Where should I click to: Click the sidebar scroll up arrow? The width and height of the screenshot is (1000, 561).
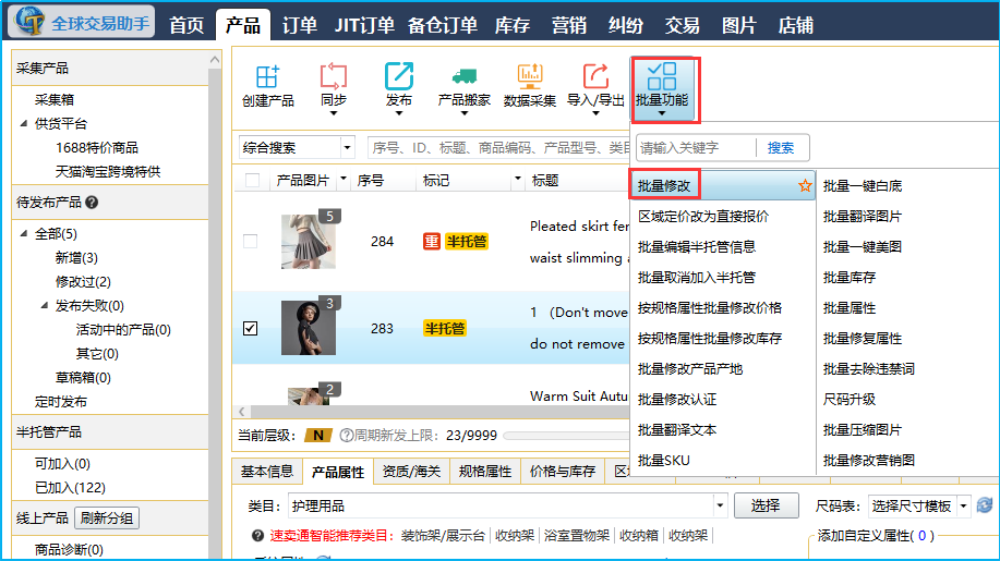(214, 59)
